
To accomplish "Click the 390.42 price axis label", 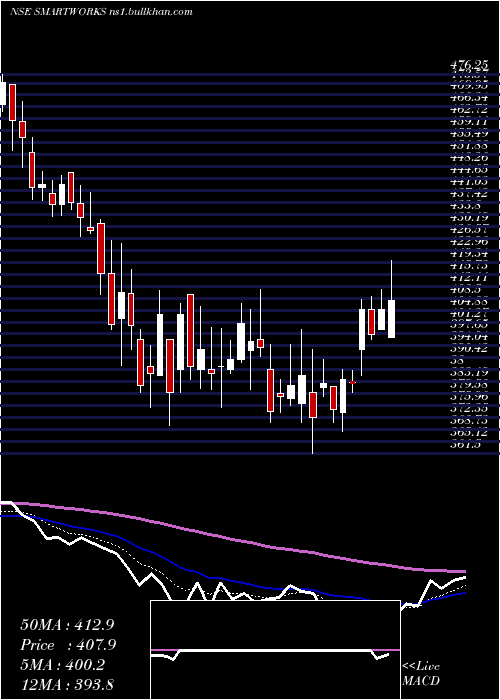I will (x=469, y=349).
